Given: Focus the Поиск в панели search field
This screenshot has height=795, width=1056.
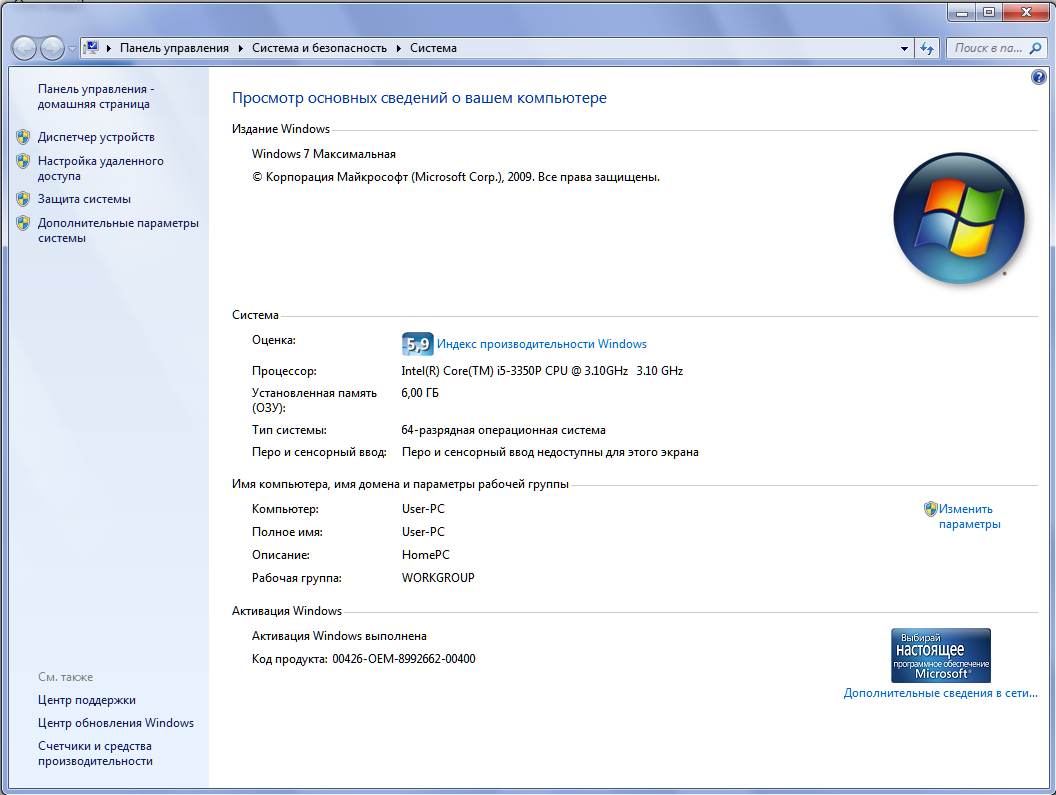Looking at the screenshot, I should point(988,49).
